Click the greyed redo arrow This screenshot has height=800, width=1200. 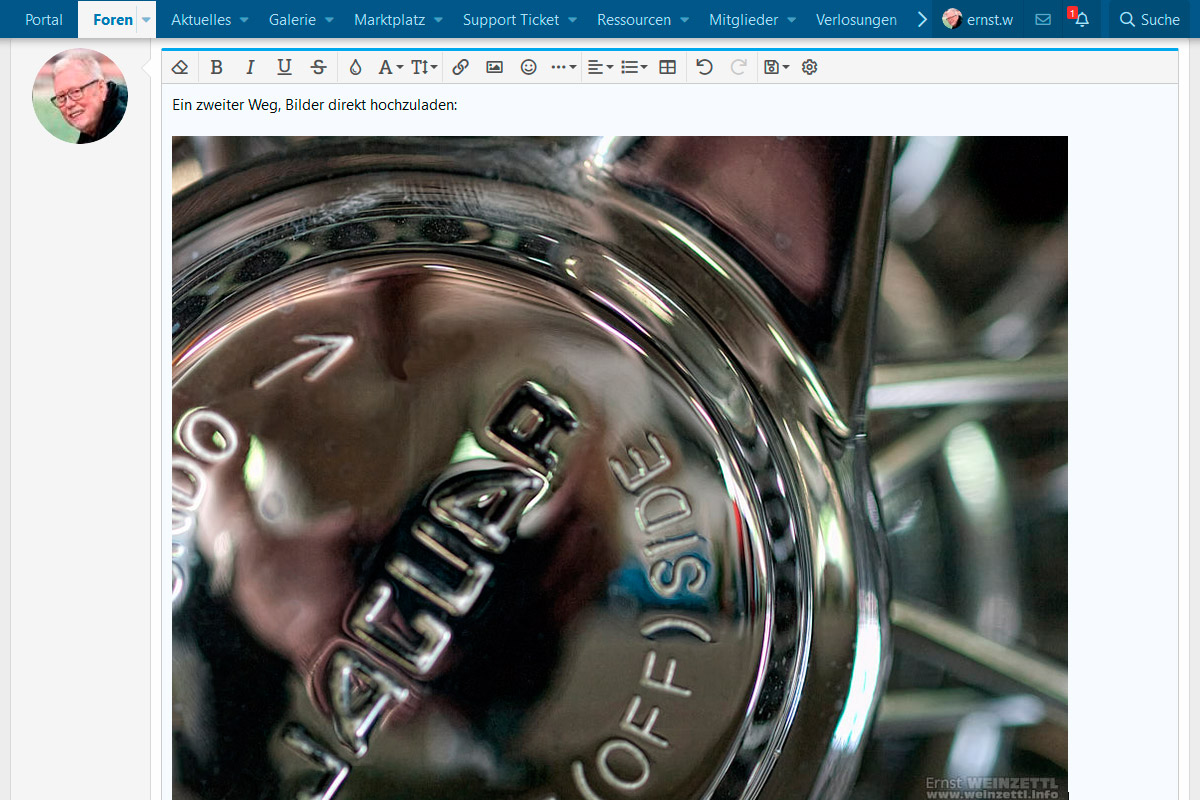tap(739, 67)
